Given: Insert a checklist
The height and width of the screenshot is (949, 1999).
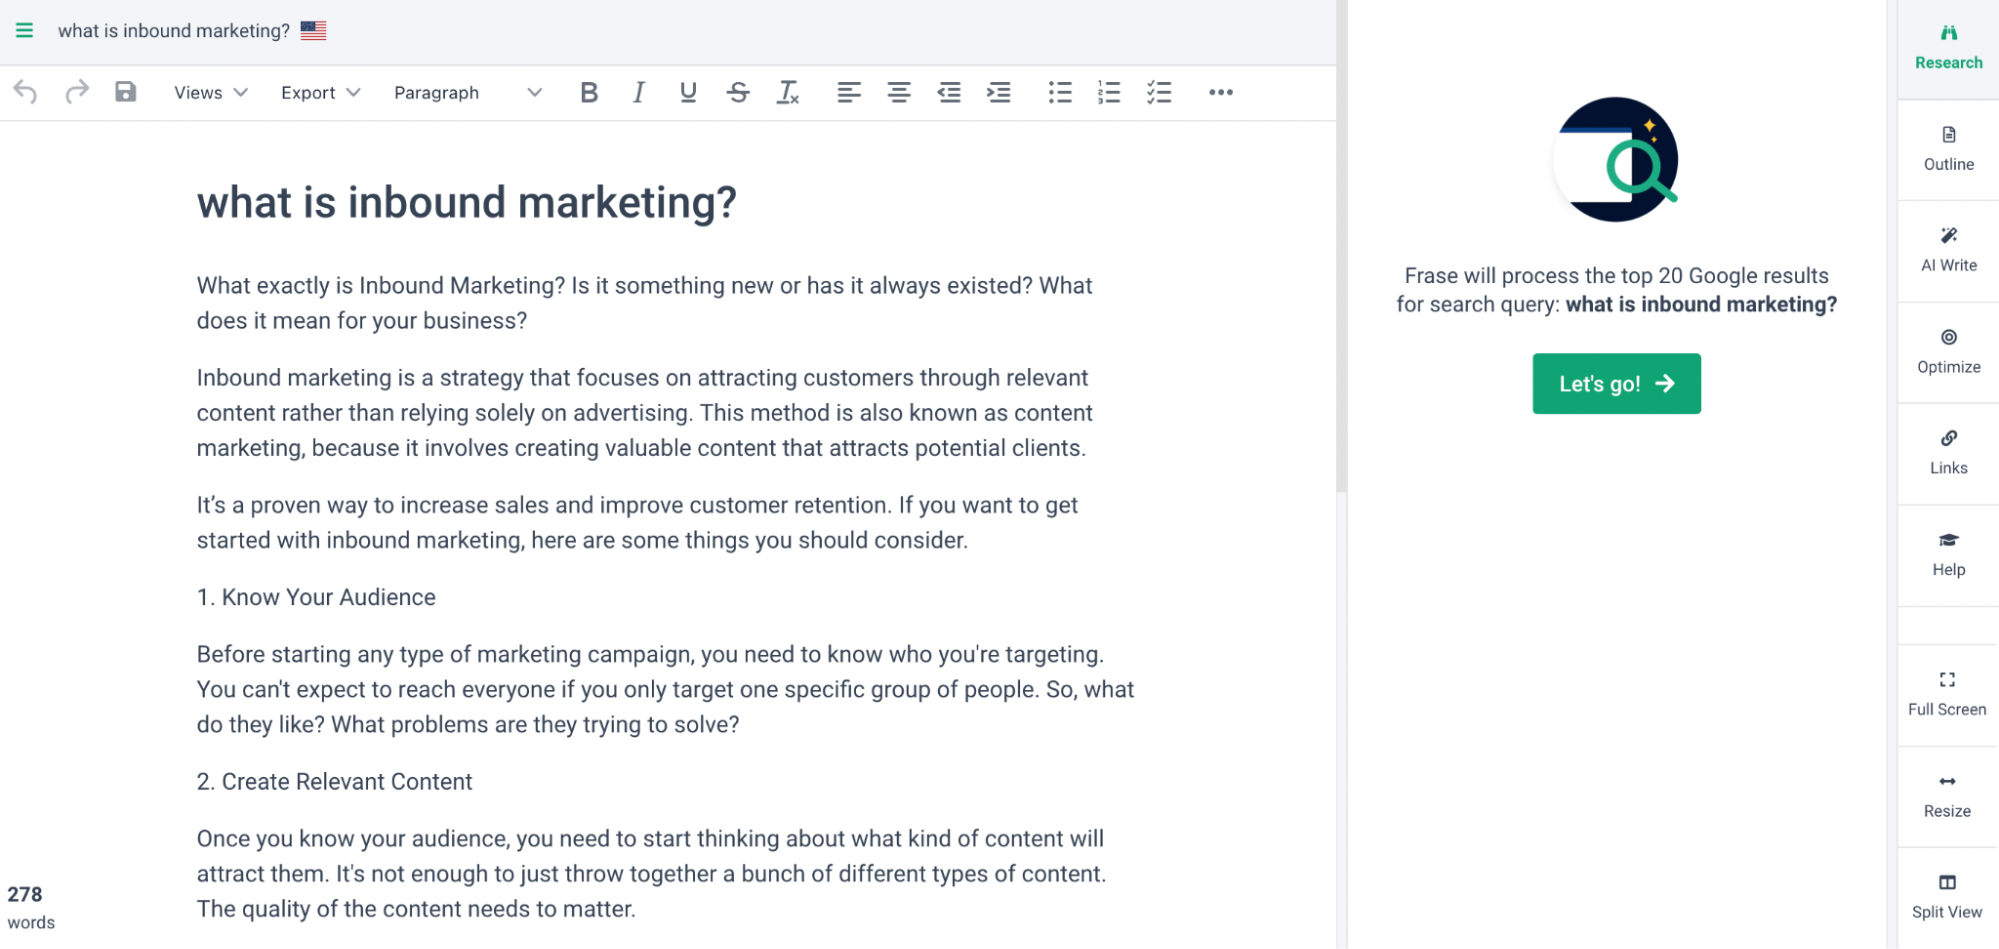Looking at the screenshot, I should tap(1159, 92).
